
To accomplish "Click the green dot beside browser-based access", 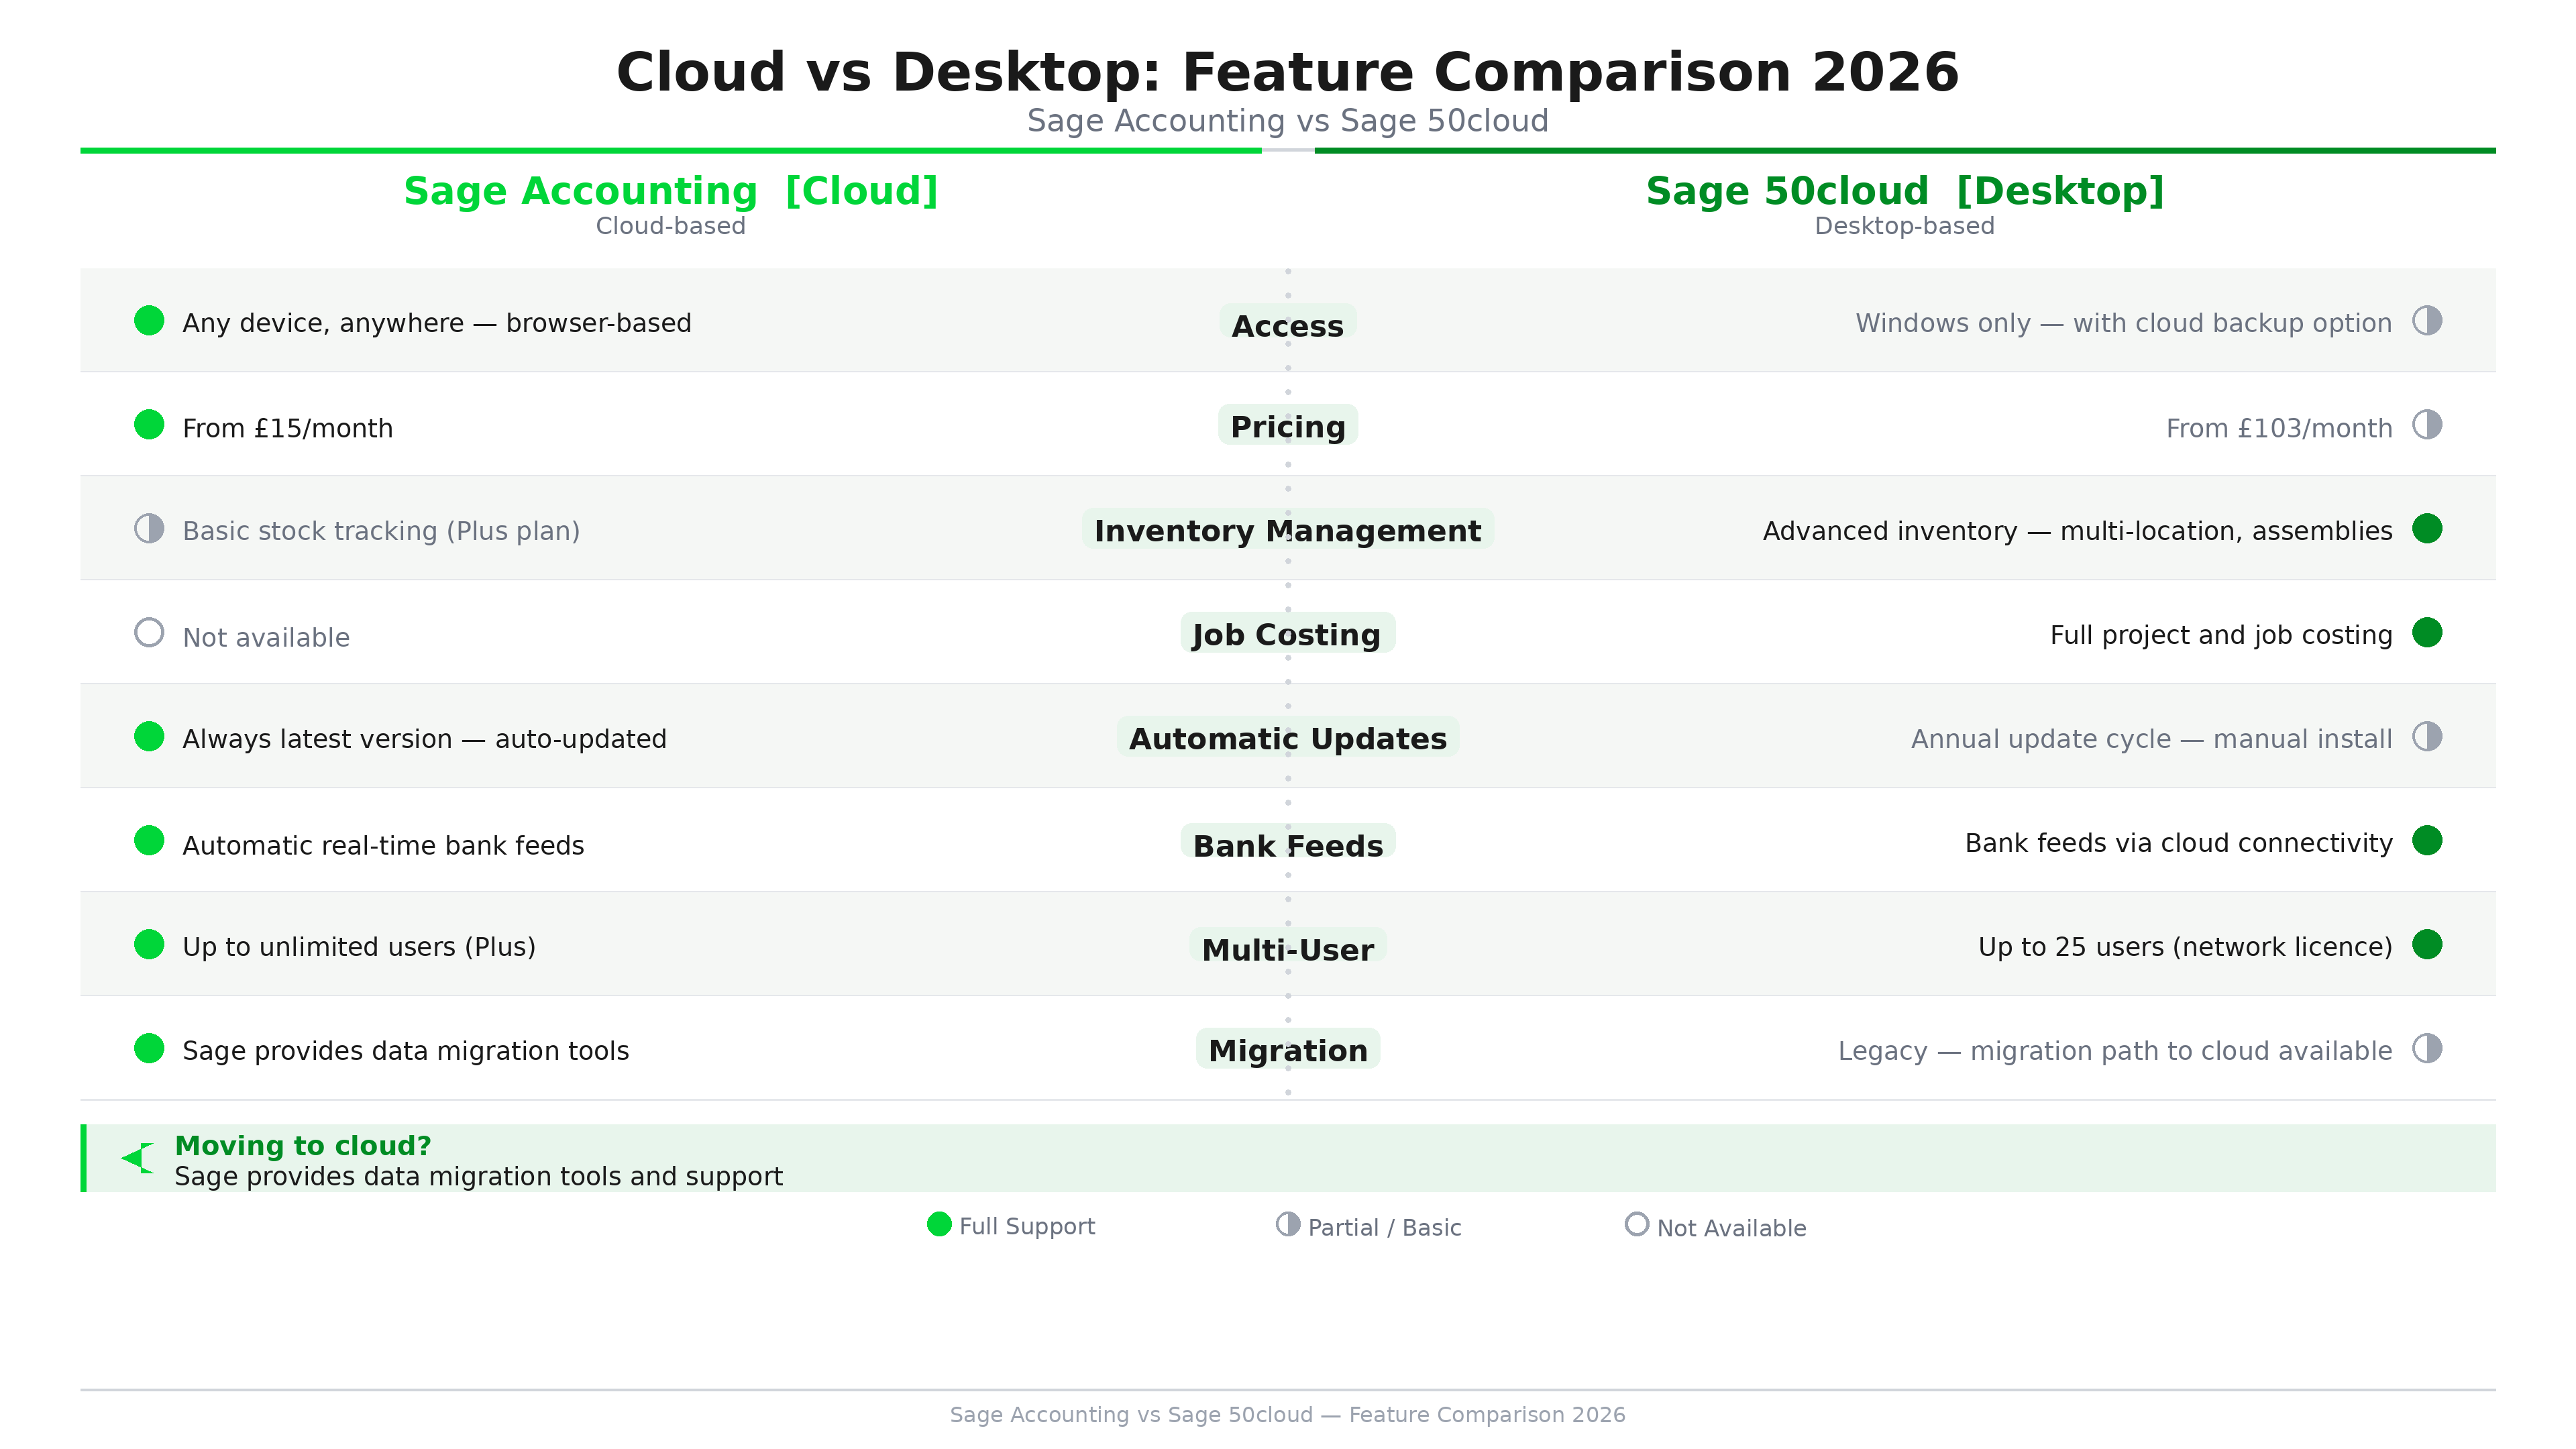I will [x=149, y=321].
